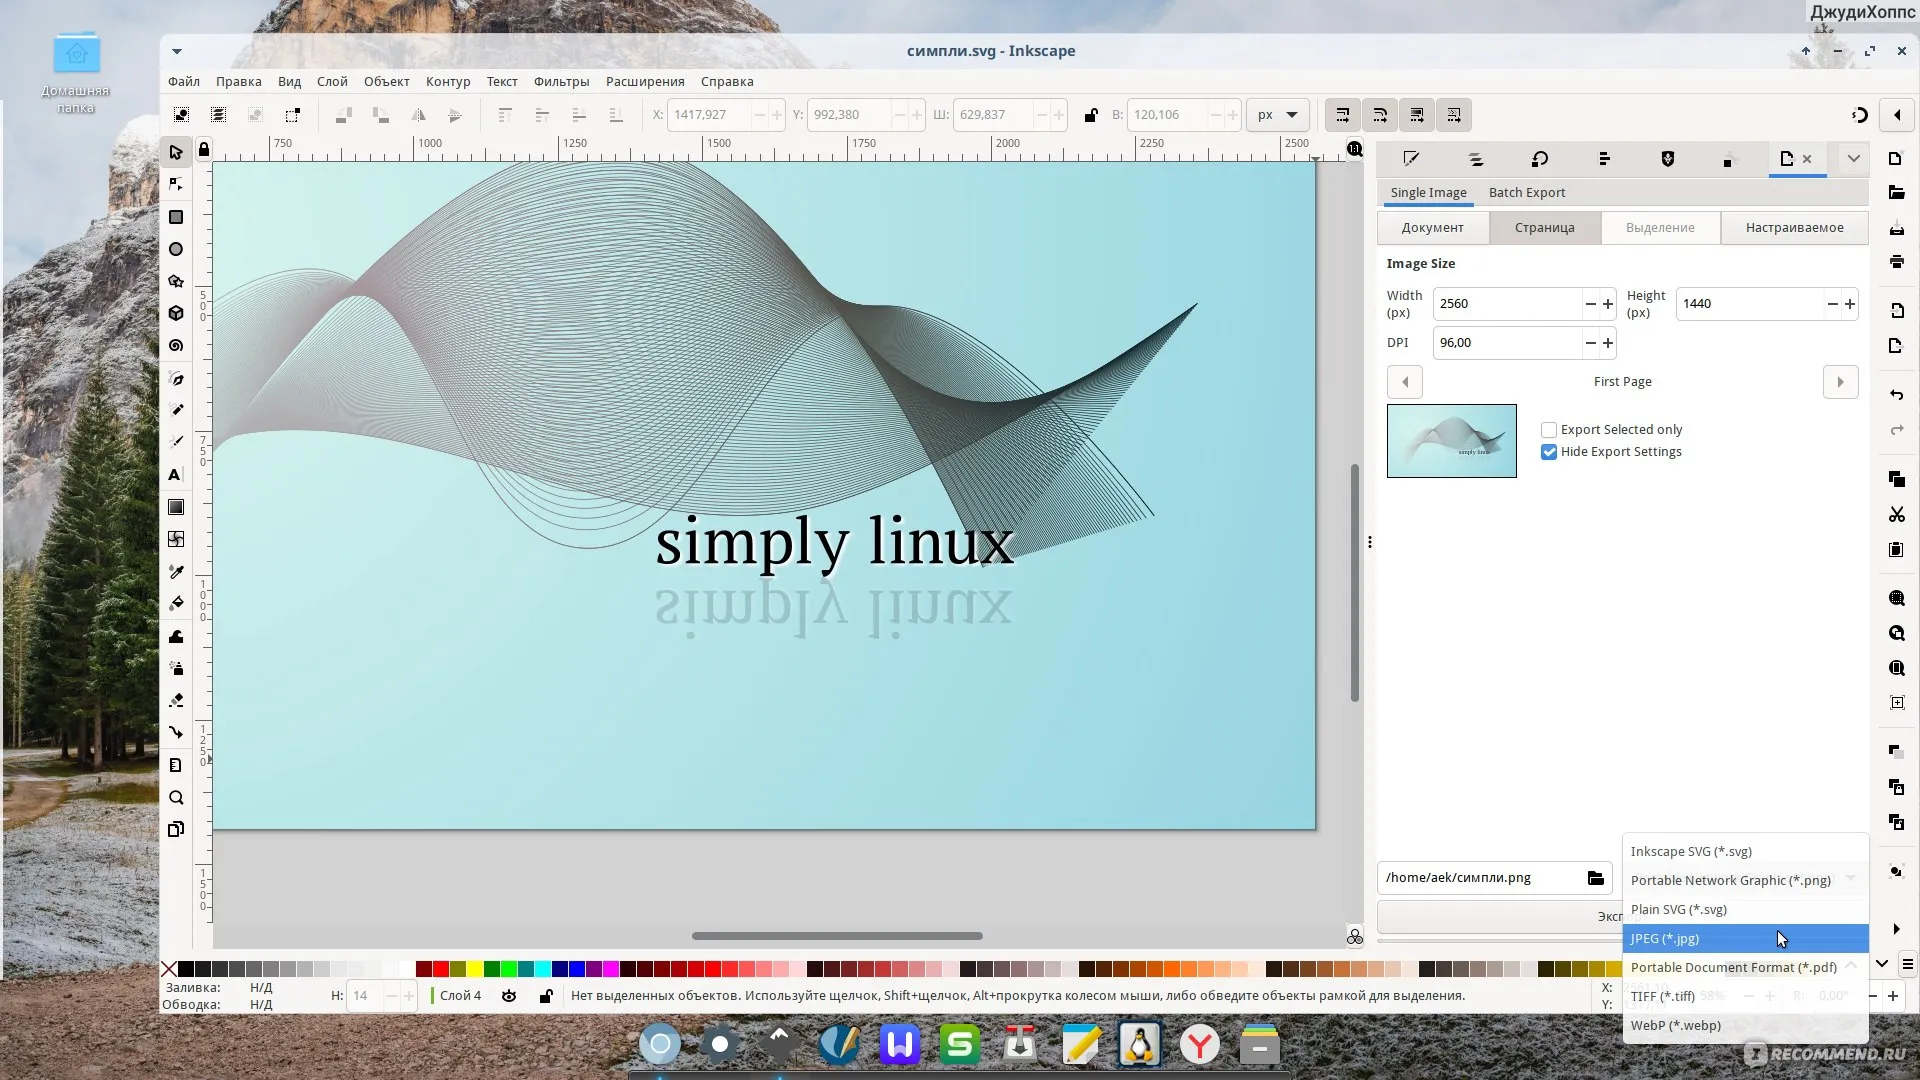Select the Mesh gradient tool
Screen dimensions: 1920x1080
click(176, 539)
